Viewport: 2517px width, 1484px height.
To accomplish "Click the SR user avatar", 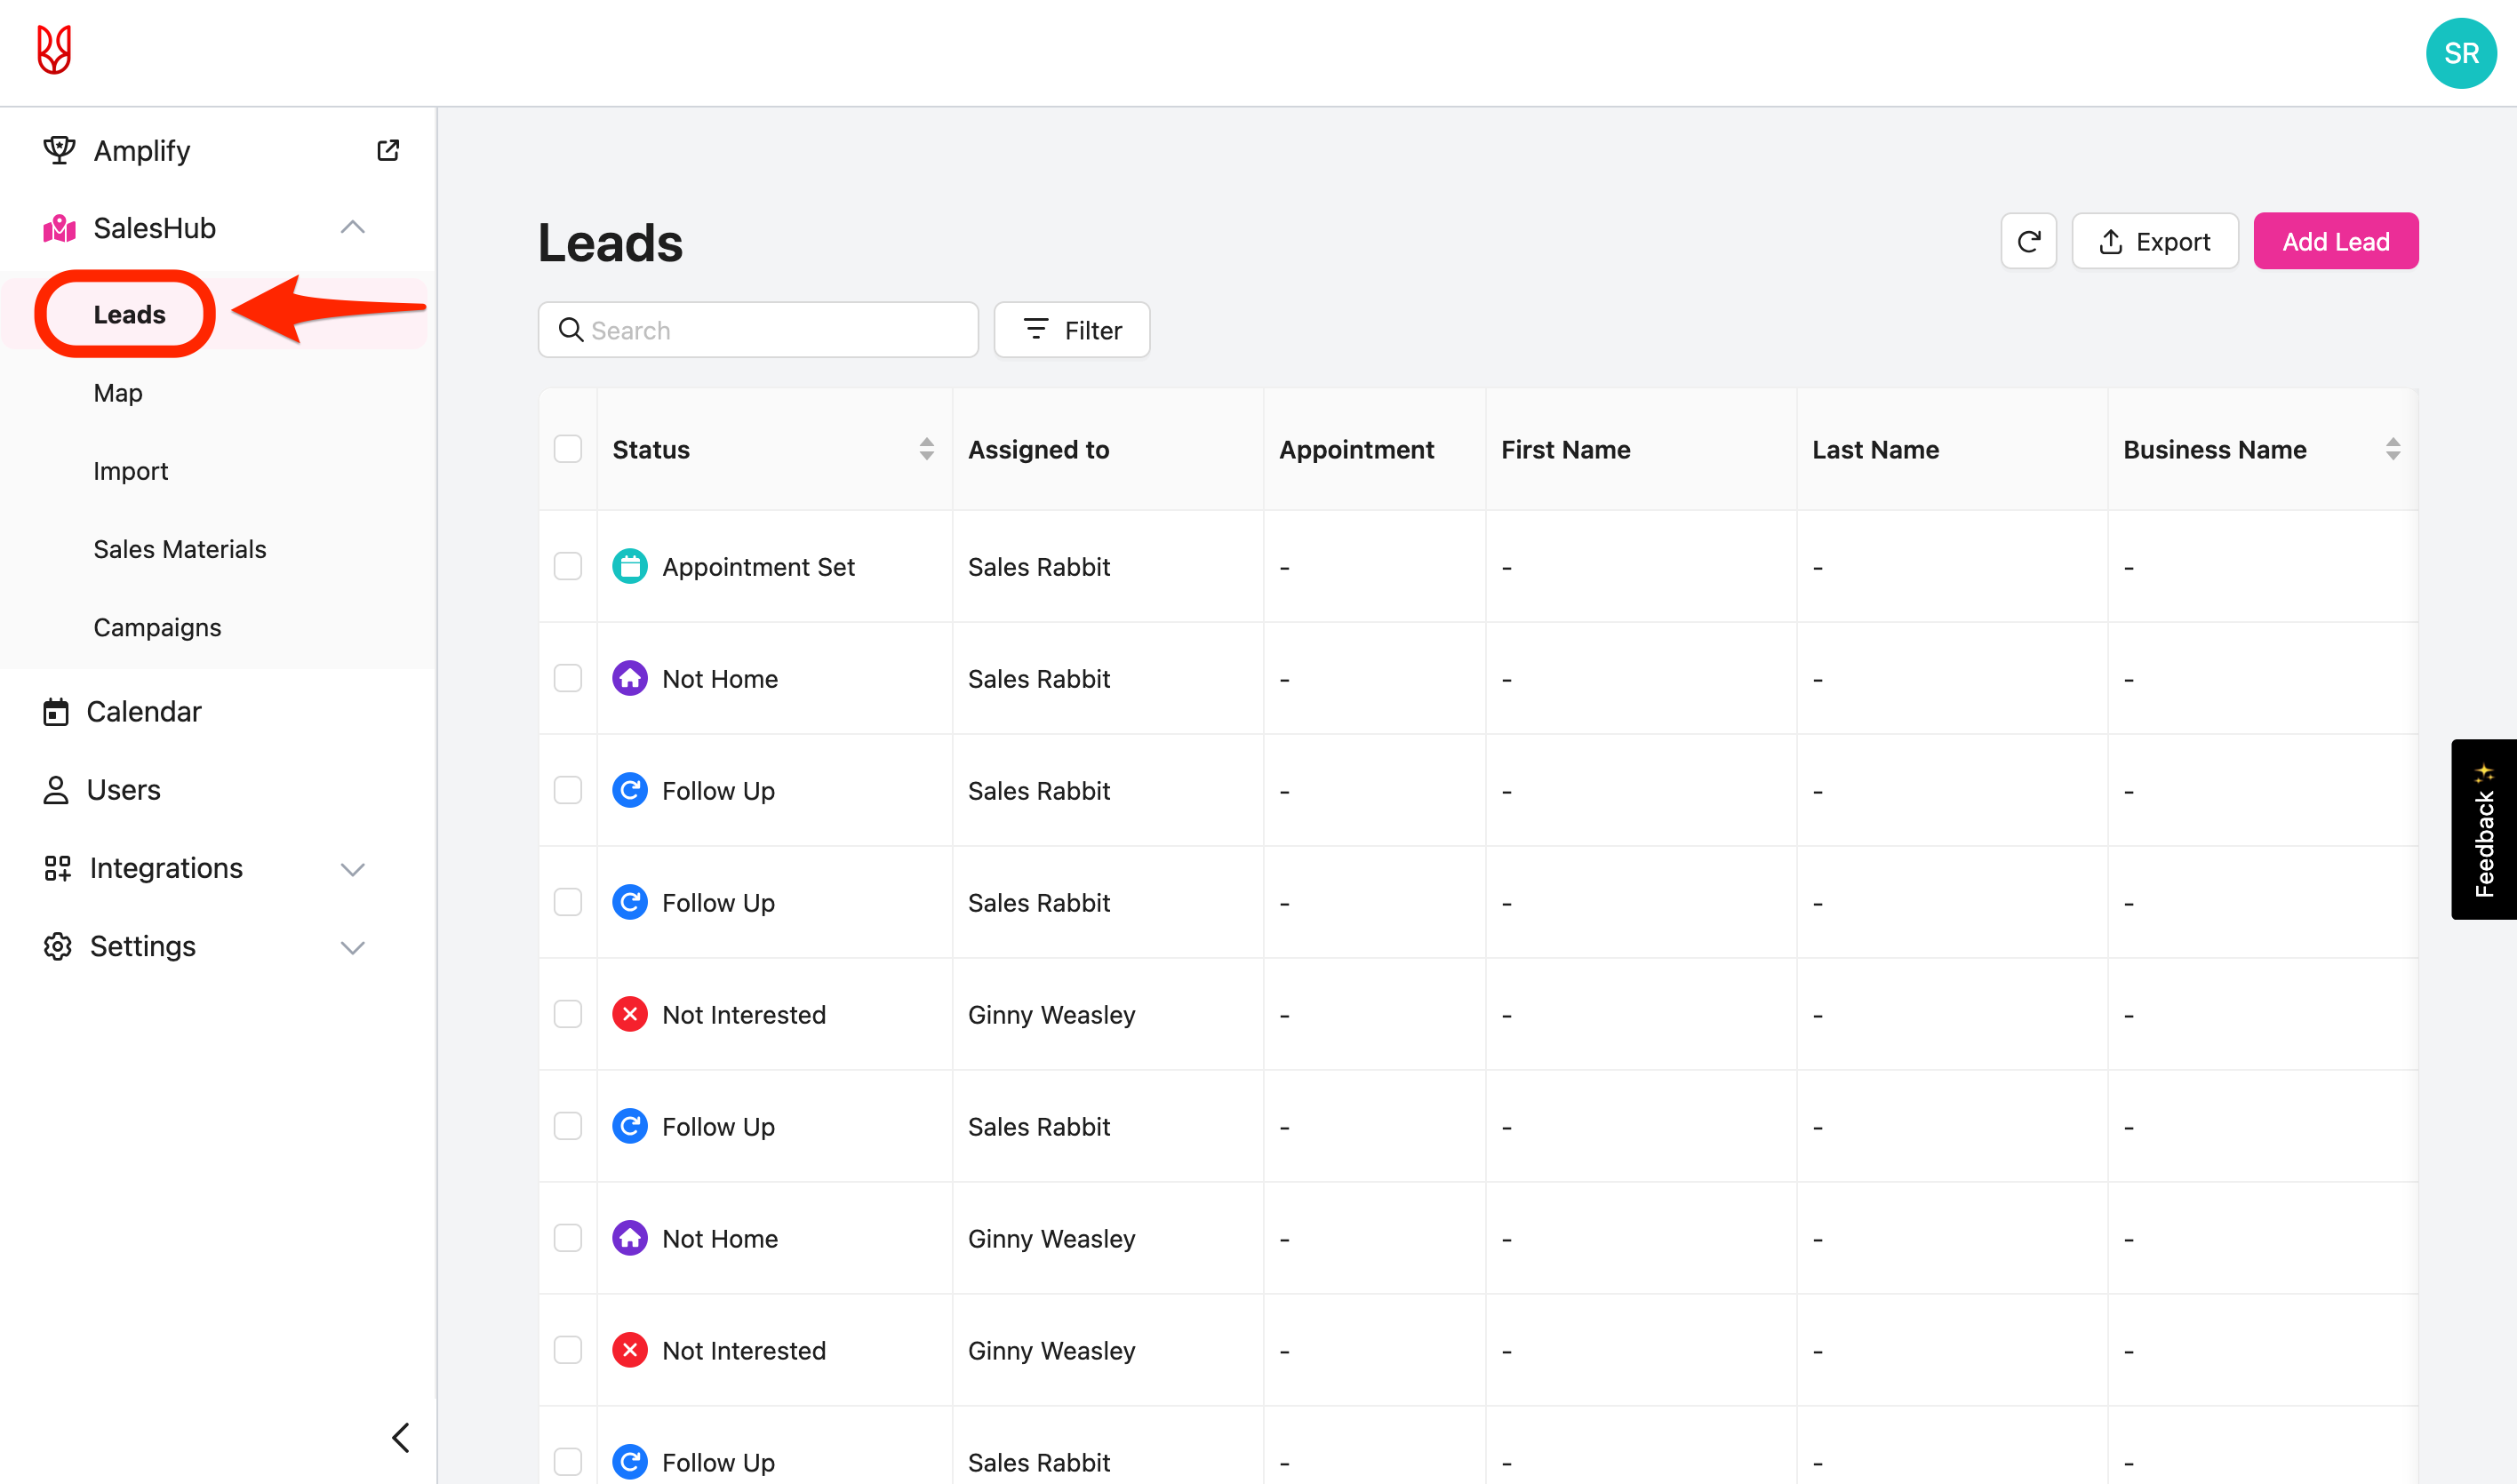I will tap(2460, 53).
